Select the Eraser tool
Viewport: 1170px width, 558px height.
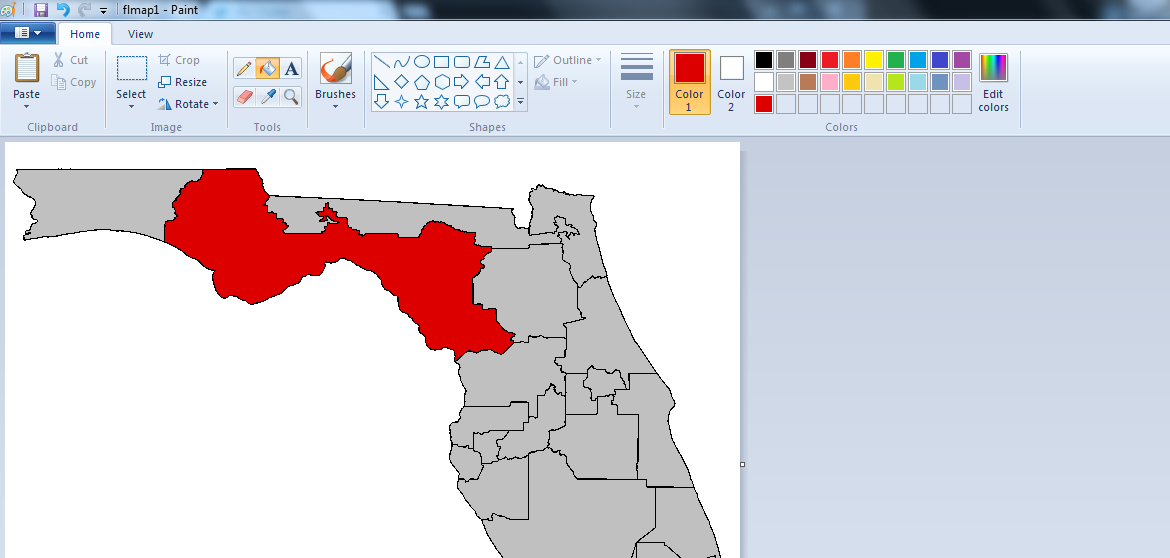[244, 95]
